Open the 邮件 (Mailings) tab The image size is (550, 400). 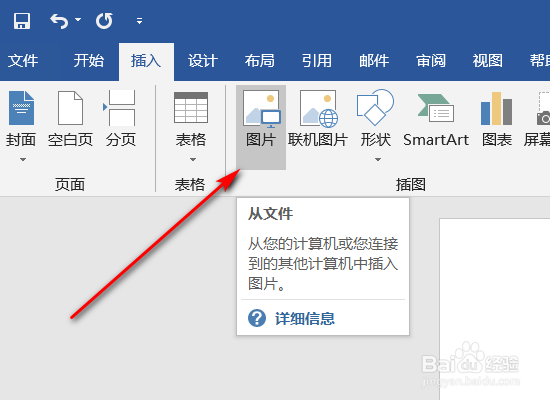tap(374, 61)
